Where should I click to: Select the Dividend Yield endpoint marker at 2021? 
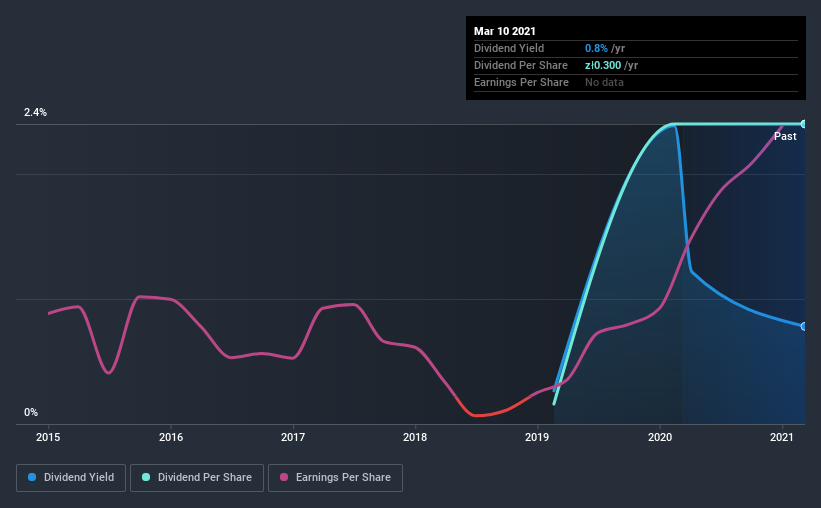point(804,326)
